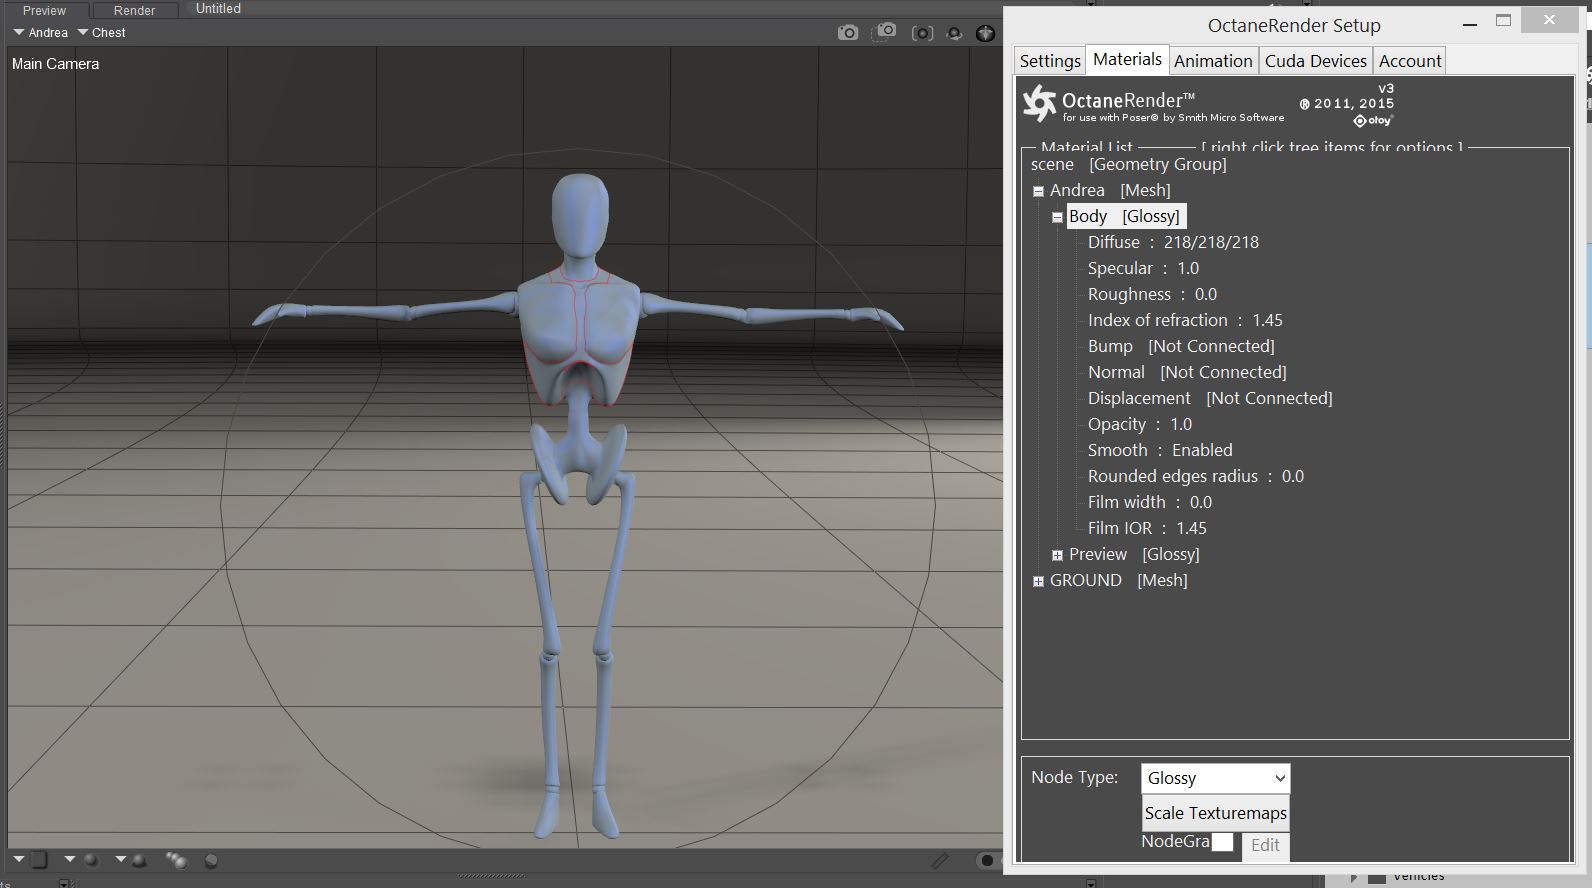Collapse the Body Glossy material node
1592x888 pixels.
1057,217
